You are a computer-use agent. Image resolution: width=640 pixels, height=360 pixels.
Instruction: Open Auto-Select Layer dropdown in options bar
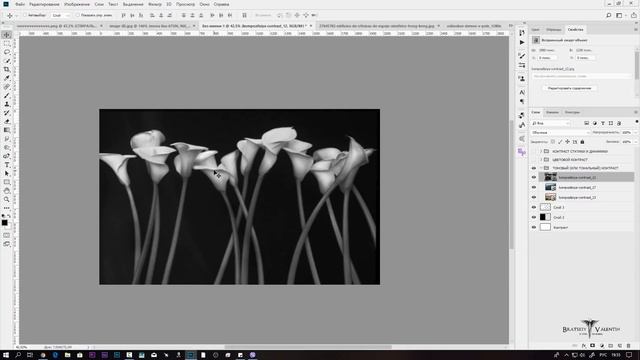coord(61,15)
